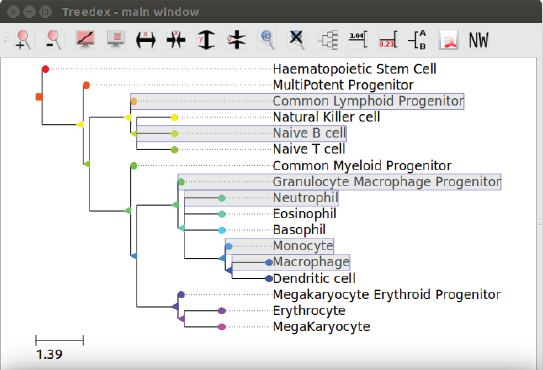Show branch lengths with the 1.04 icon
543x370 pixels.
(x=358, y=39)
